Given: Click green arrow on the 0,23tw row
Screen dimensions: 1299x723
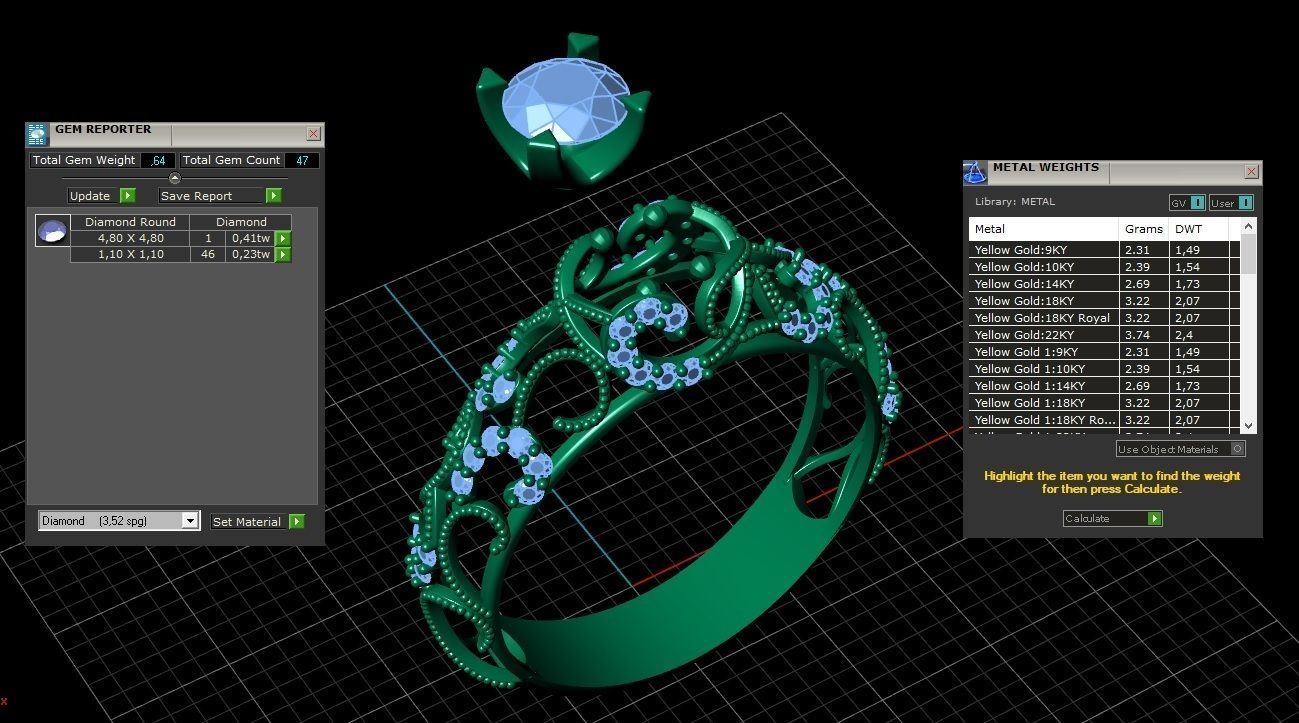Looking at the screenshot, I should [283, 254].
